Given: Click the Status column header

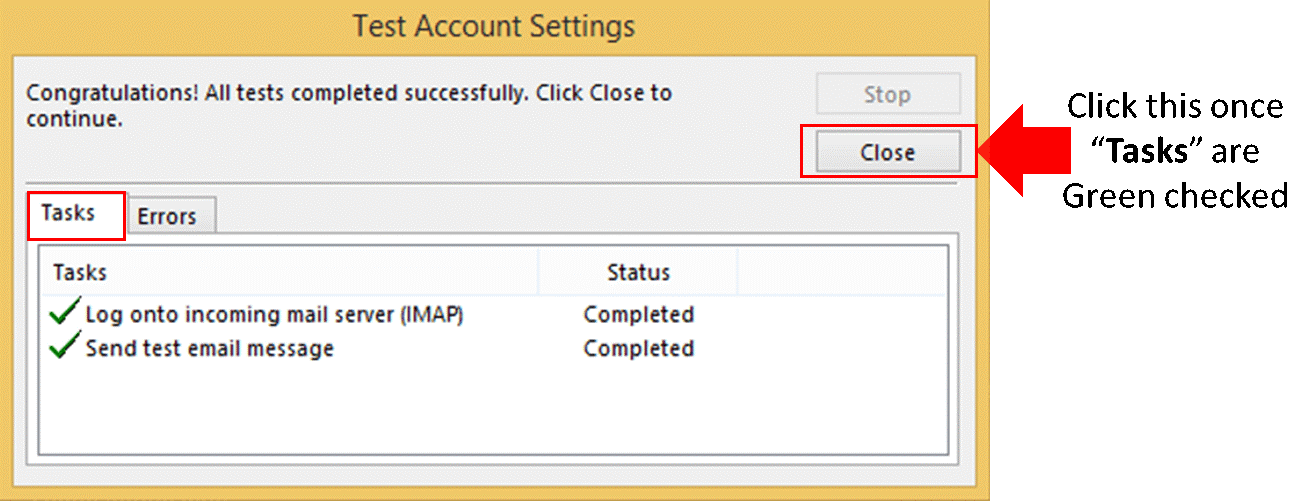Looking at the screenshot, I should (x=638, y=272).
